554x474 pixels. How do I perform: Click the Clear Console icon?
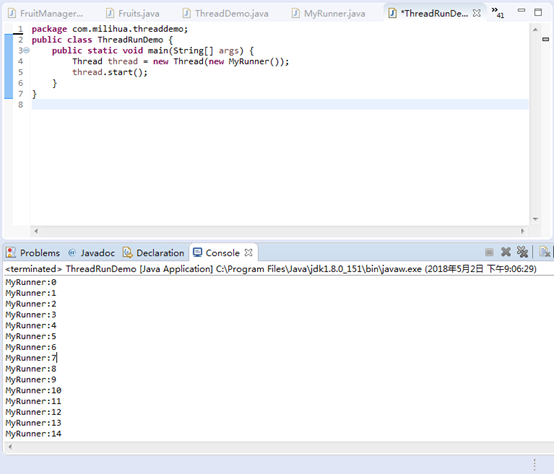point(544,252)
